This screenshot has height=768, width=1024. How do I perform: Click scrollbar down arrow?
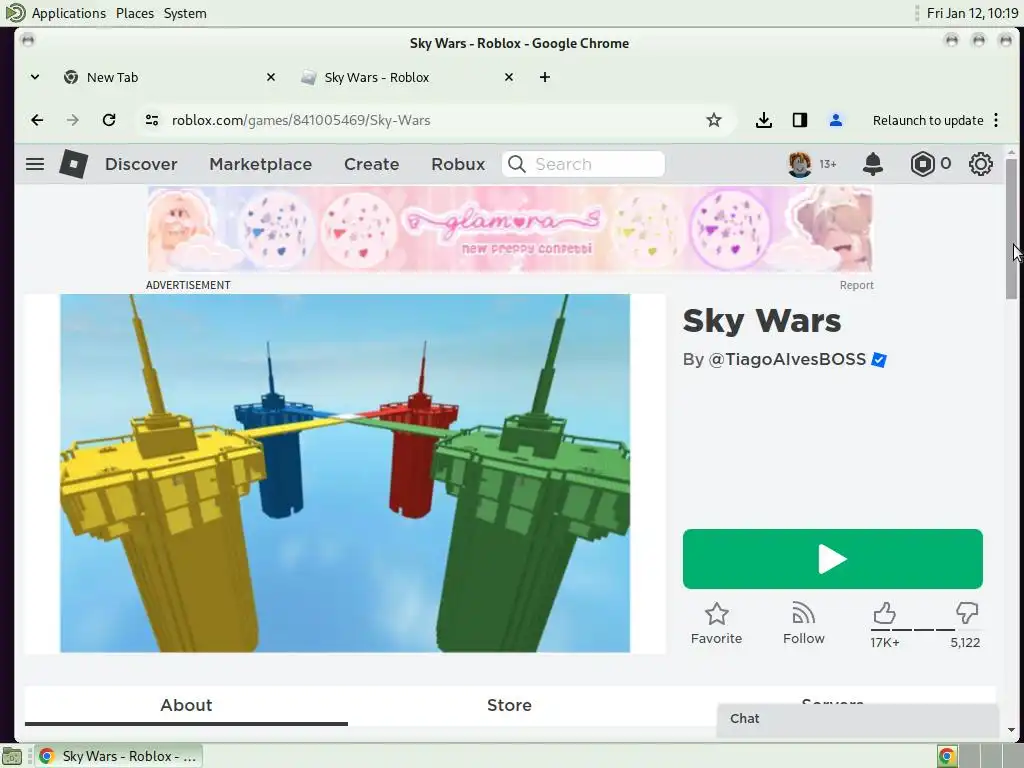point(1011,730)
